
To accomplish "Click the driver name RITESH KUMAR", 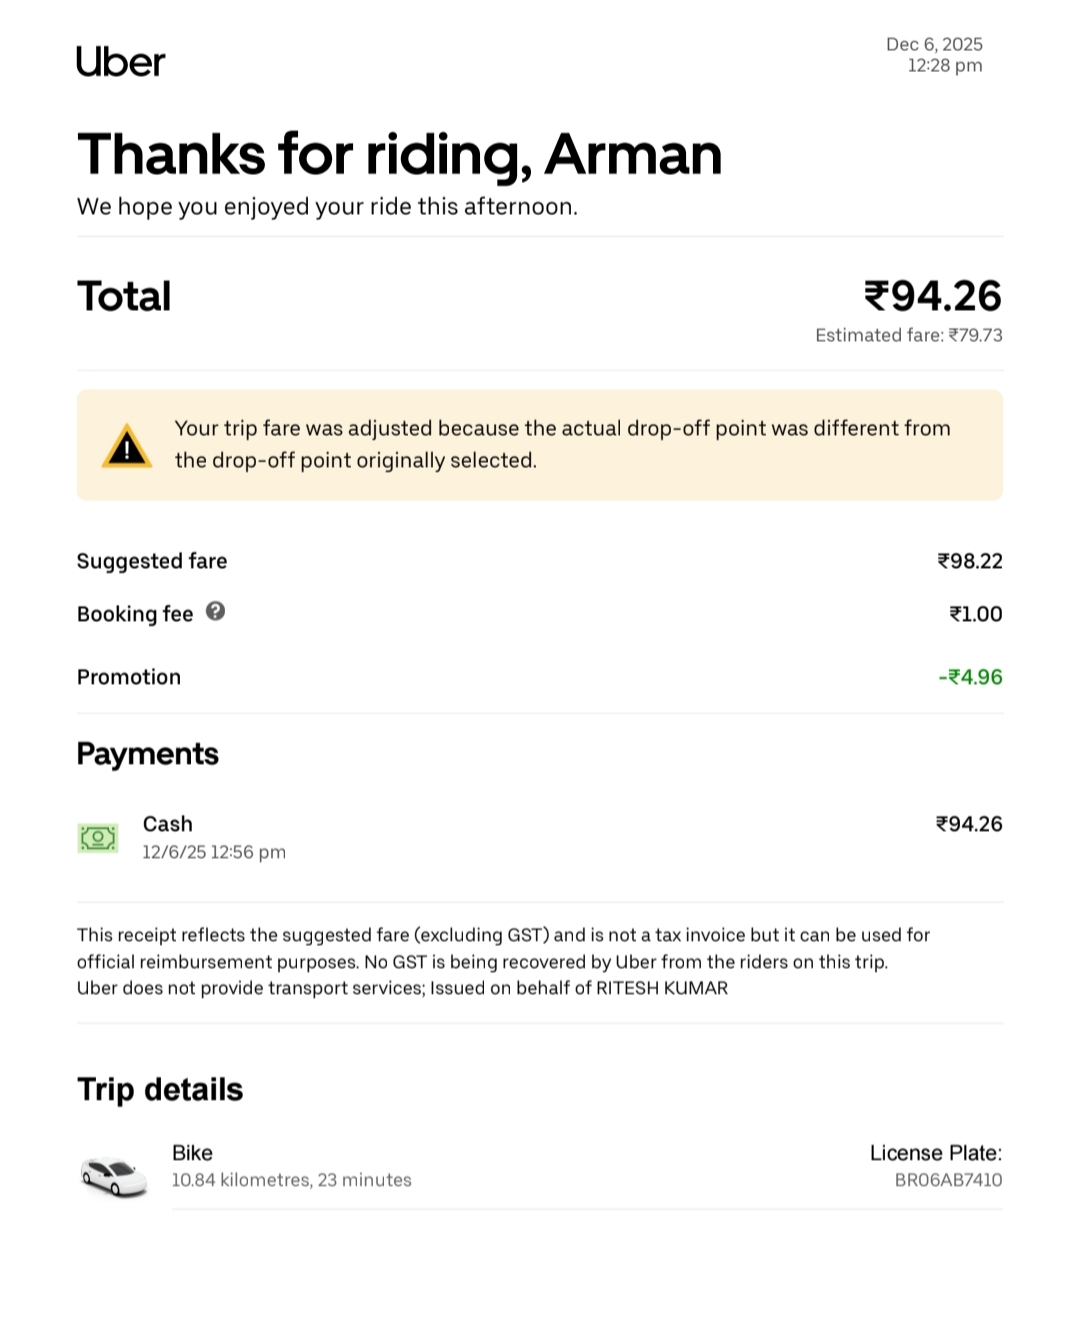I will pos(662,988).
